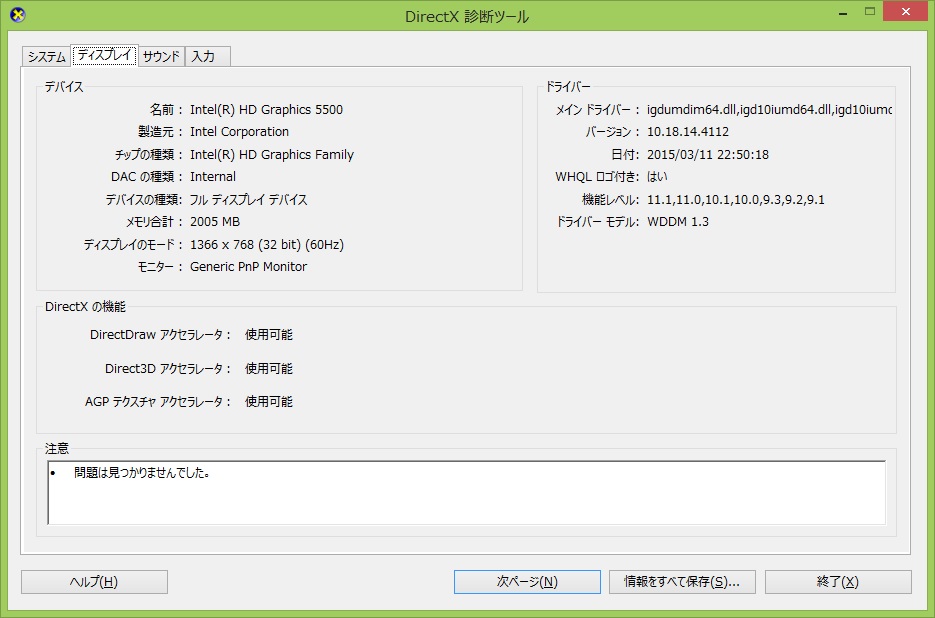Click the WHQL logo value はい

pos(657,177)
